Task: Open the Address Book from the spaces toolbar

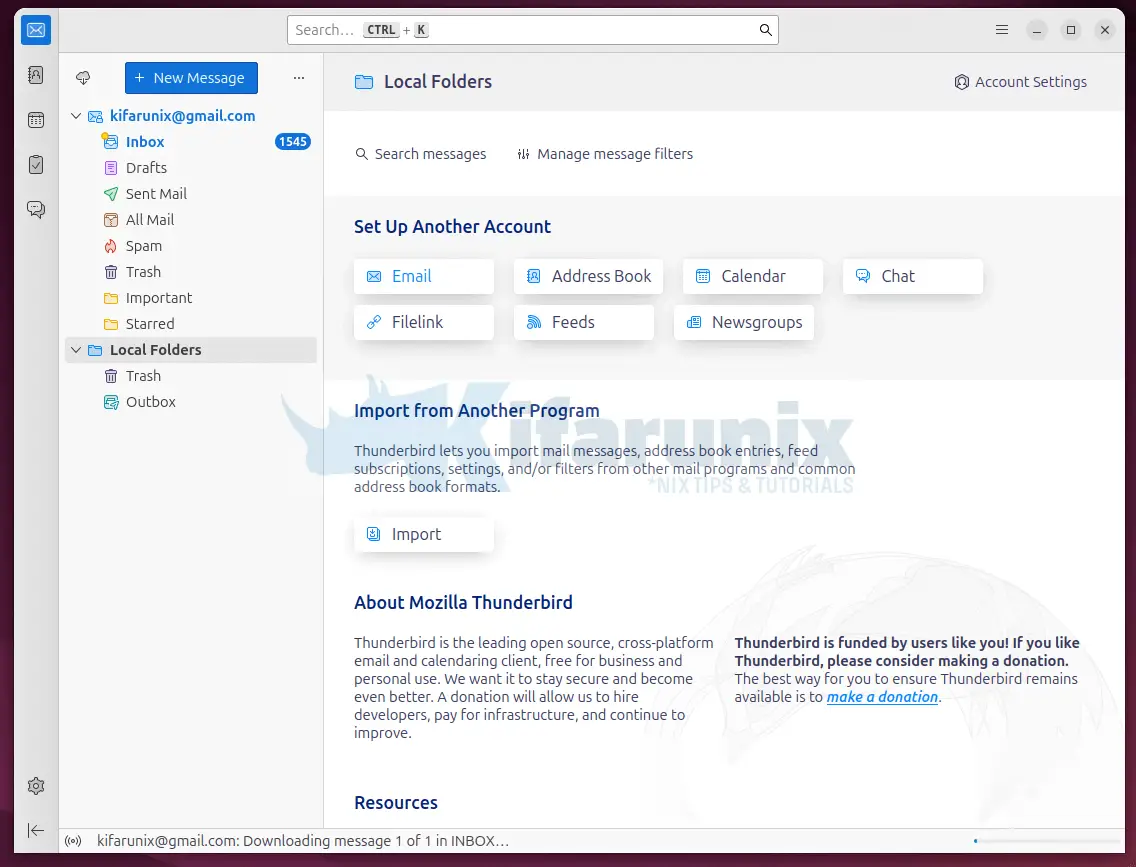Action: point(36,75)
